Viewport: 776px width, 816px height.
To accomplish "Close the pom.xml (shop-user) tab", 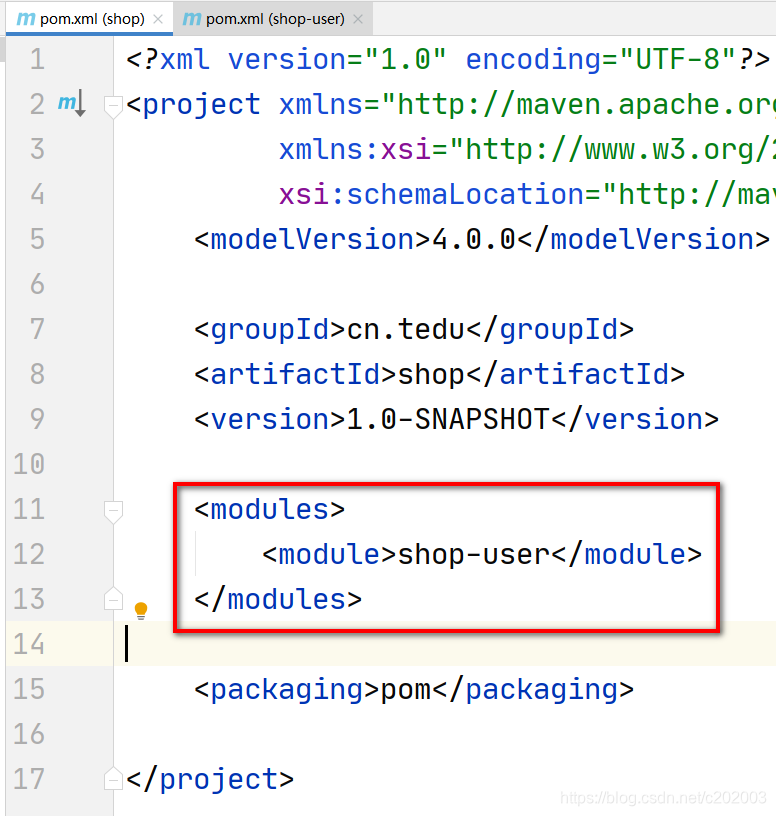I will tap(358, 20).
